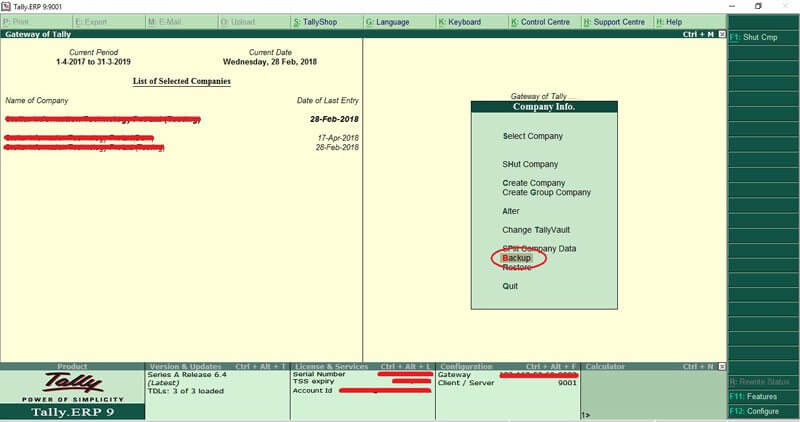This screenshot has height=422, width=800.
Task: Click the greyed Upload option
Action: [x=238, y=22]
